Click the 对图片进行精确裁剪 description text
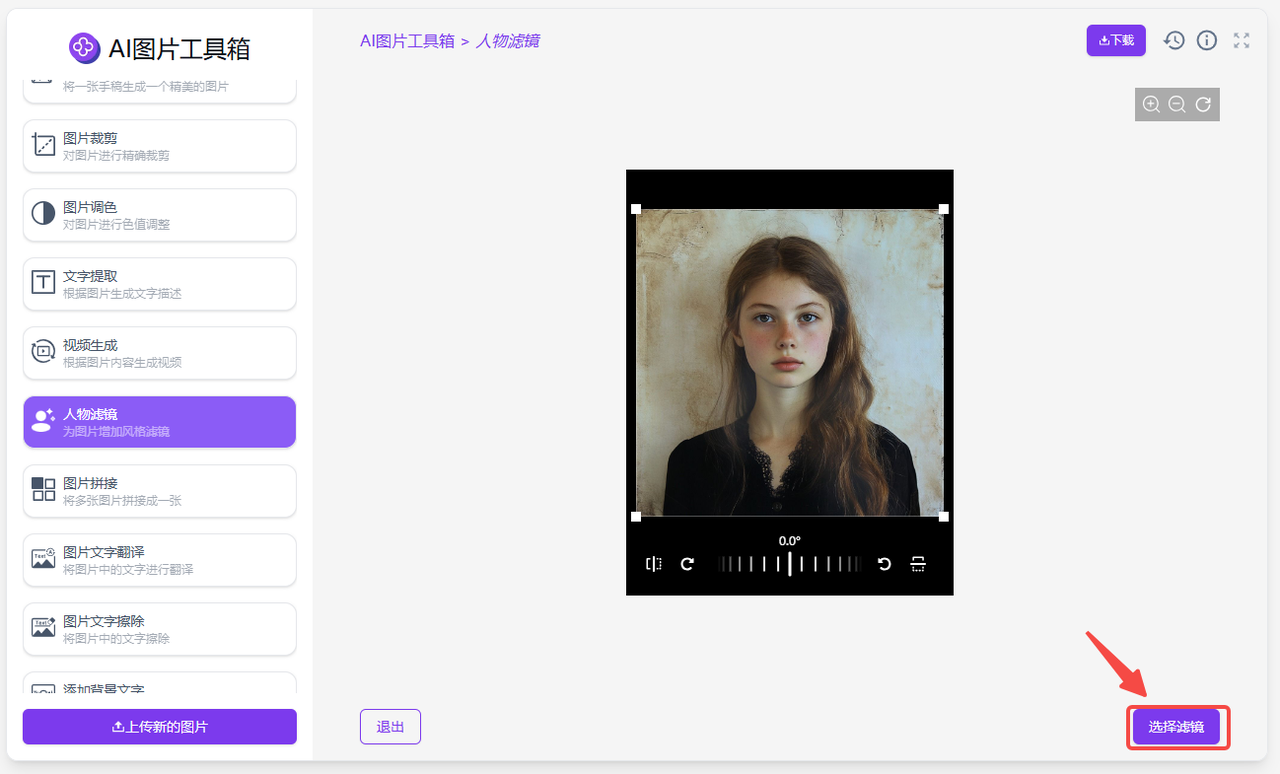 click(116, 155)
